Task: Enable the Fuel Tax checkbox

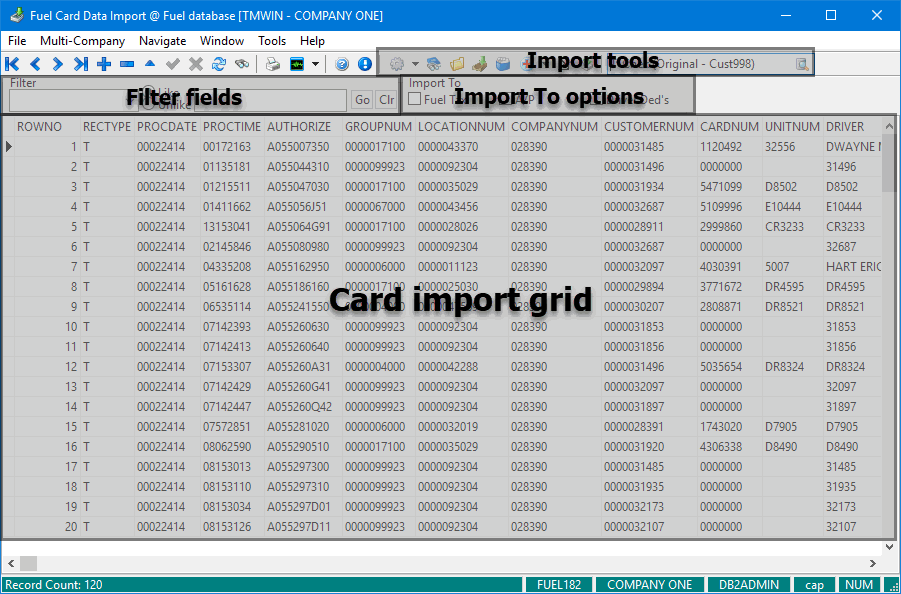Action: click(415, 100)
